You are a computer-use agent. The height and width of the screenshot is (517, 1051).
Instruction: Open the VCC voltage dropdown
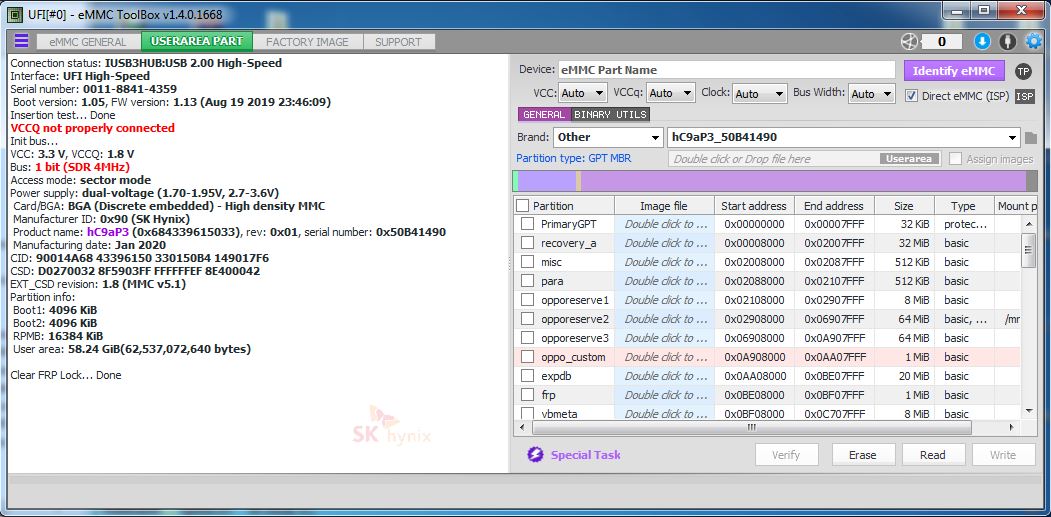click(x=582, y=93)
